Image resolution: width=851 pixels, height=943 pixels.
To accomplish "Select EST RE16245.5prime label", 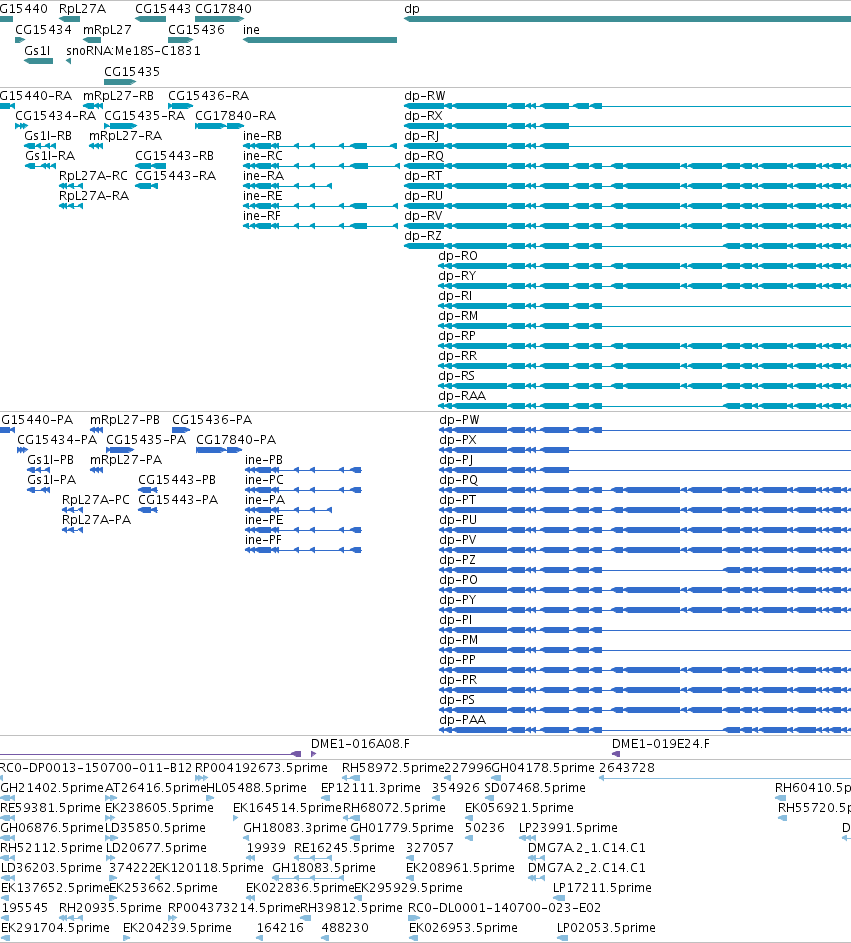I will pos(344,848).
